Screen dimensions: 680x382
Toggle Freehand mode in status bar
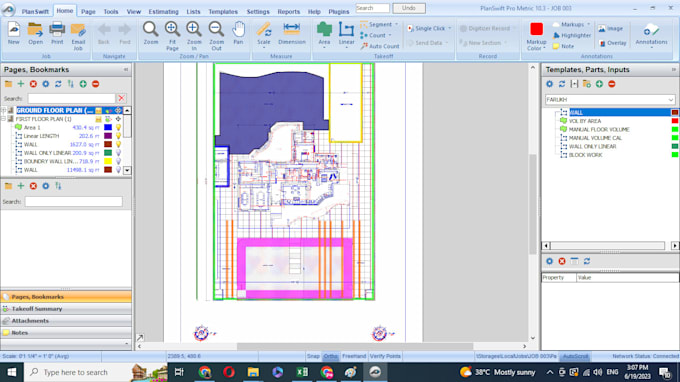coord(354,356)
